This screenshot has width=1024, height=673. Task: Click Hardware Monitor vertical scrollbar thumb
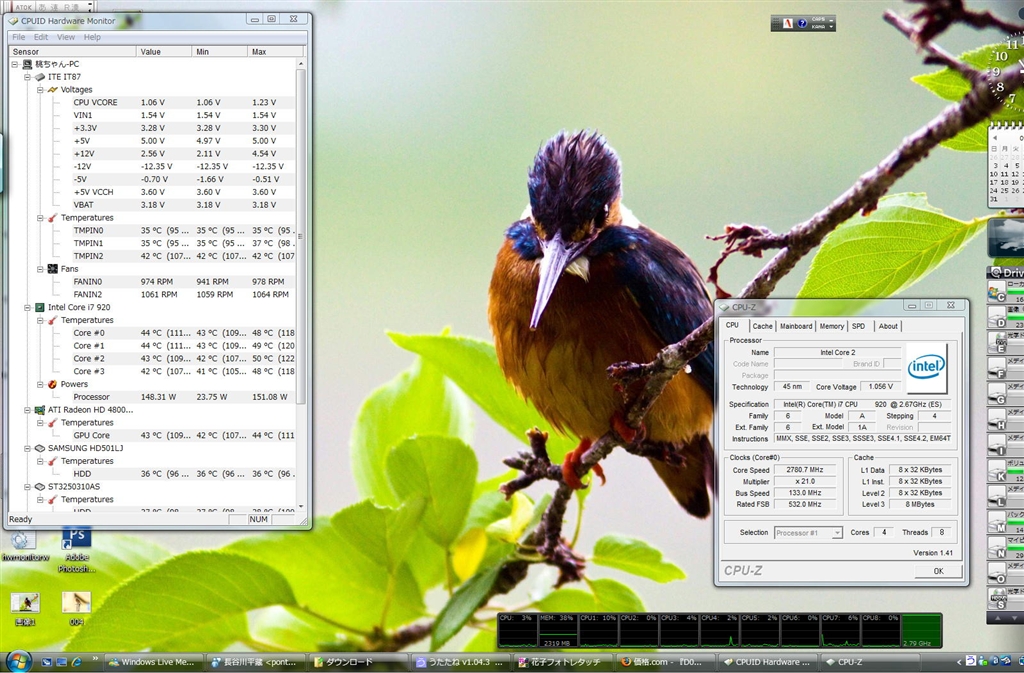click(x=301, y=236)
